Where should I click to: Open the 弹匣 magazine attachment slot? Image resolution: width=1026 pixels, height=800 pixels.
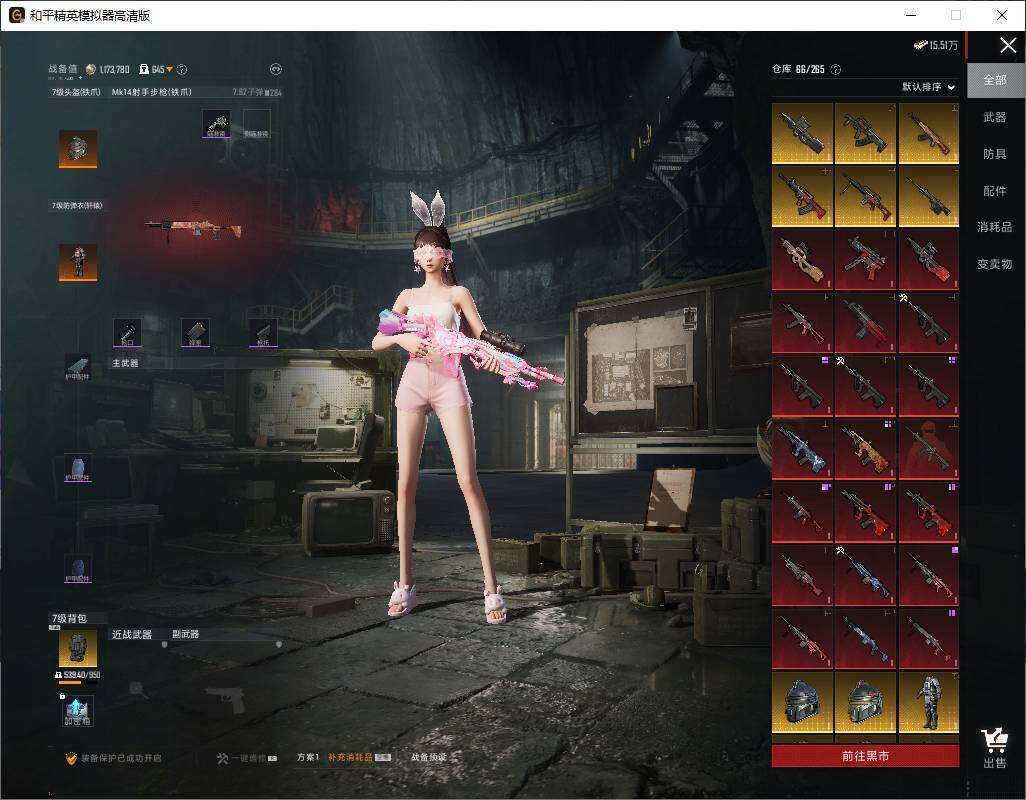coord(195,332)
